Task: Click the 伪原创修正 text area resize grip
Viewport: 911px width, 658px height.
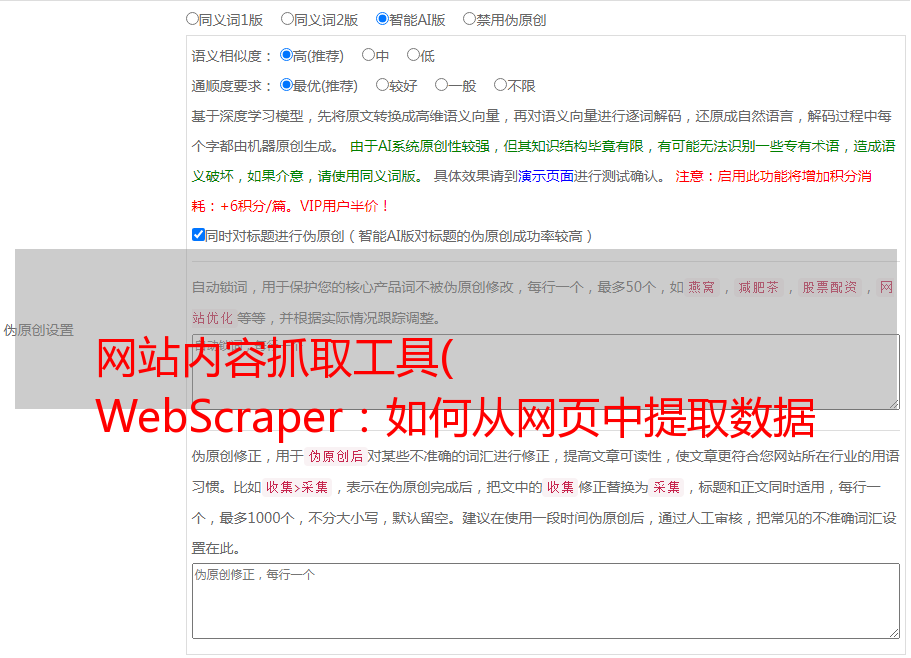Action: [894, 633]
